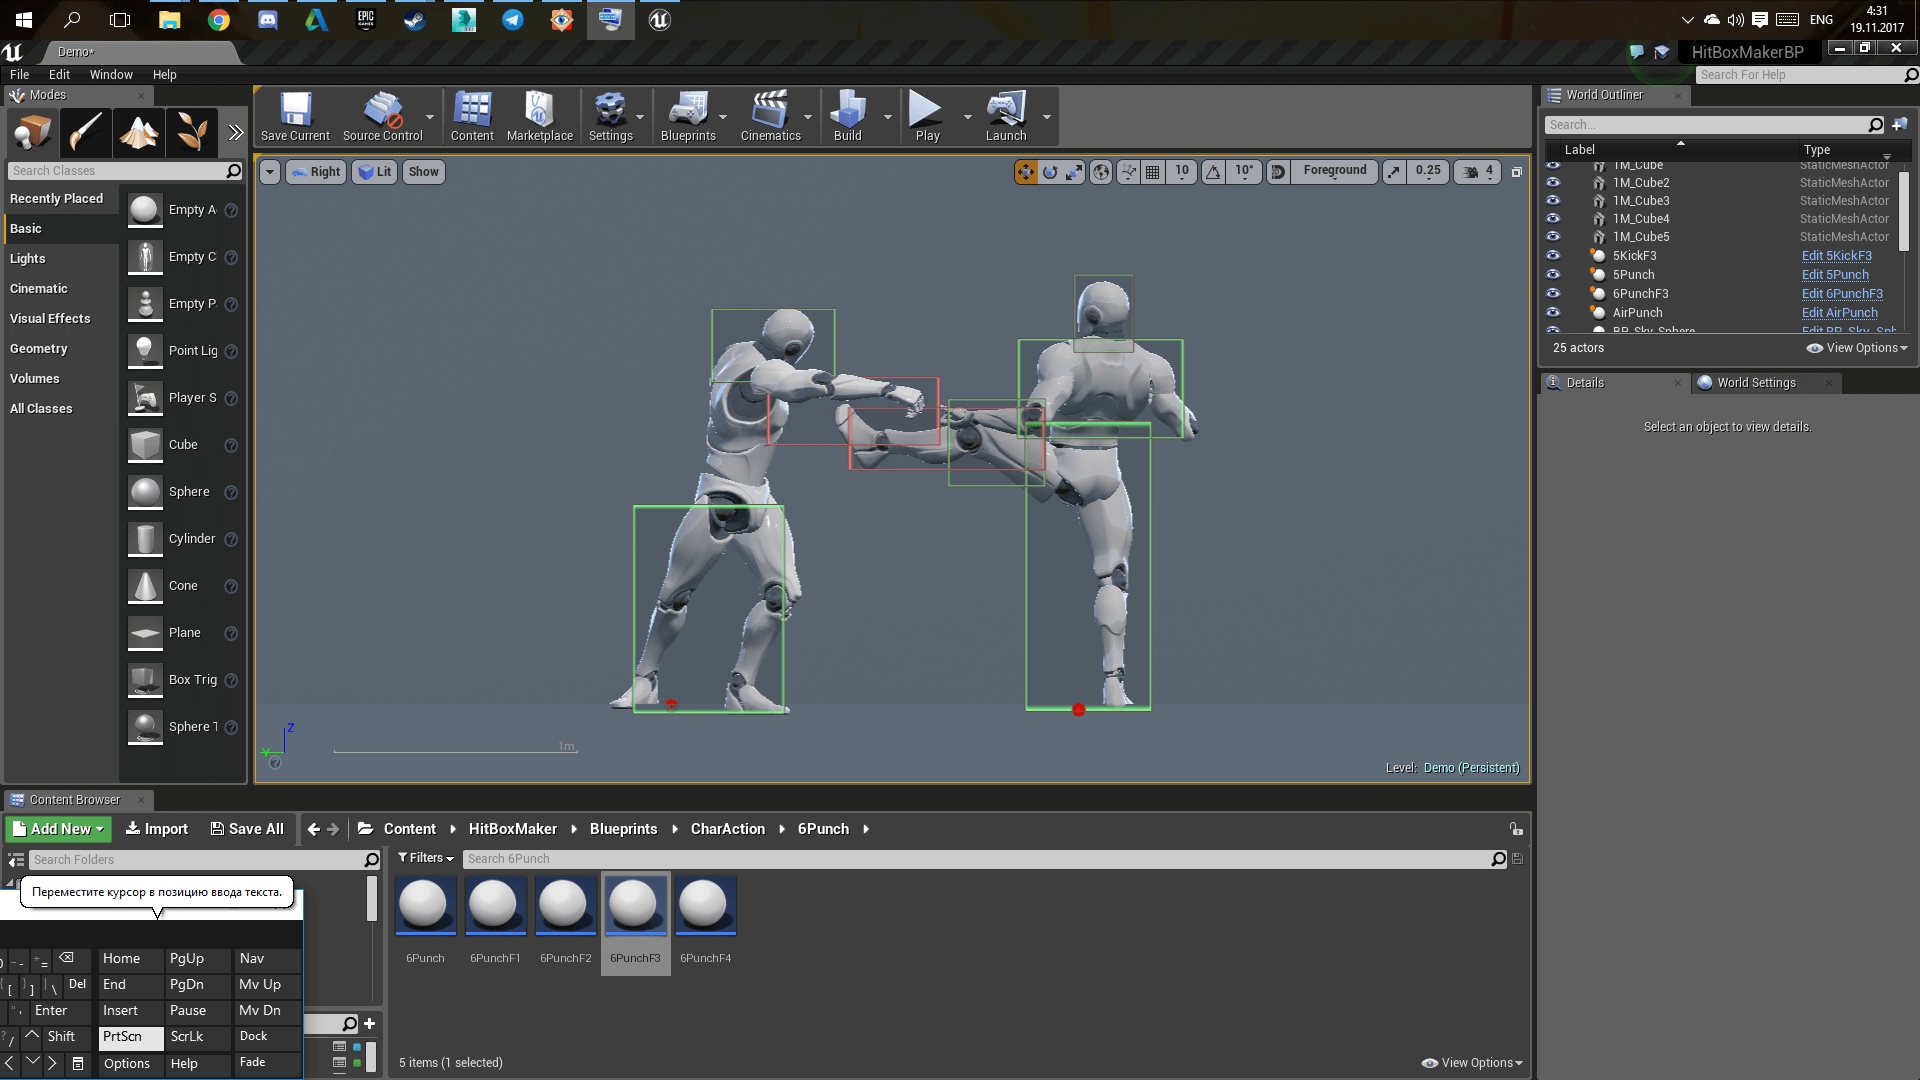Viewport: 1920px width, 1080px height.
Task: Open the Right view perspective dropdown
Action: click(x=316, y=171)
